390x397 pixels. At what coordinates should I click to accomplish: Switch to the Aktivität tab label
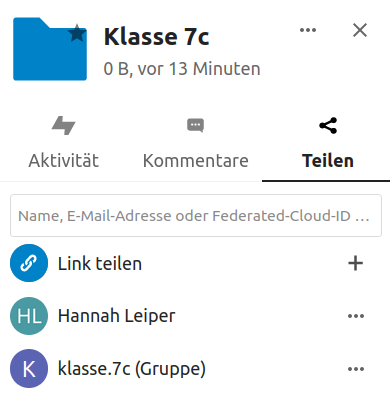pyautogui.click(x=63, y=161)
